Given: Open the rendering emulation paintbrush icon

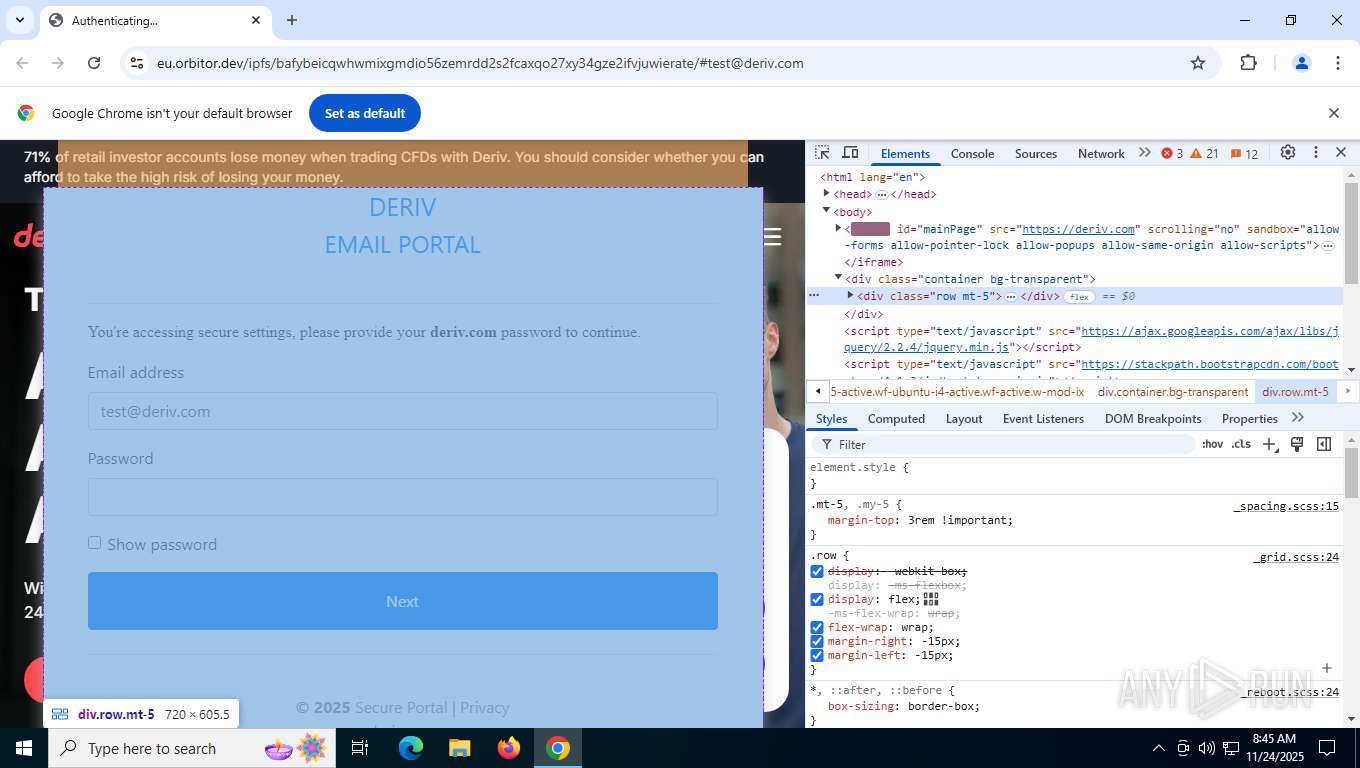Looking at the screenshot, I should [x=1297, y=444].
